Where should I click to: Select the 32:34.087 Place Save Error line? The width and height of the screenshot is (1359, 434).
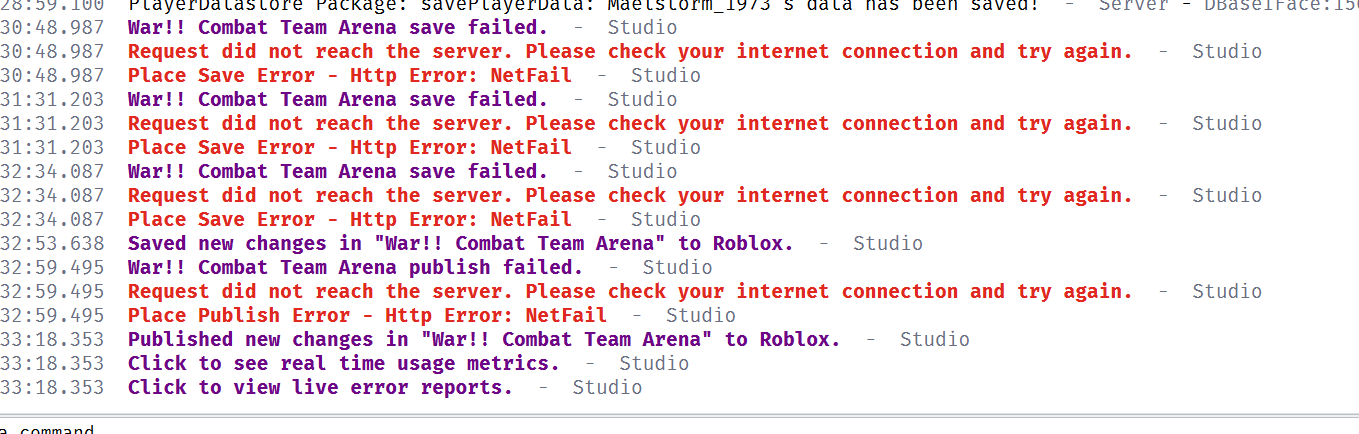(350, 219)
